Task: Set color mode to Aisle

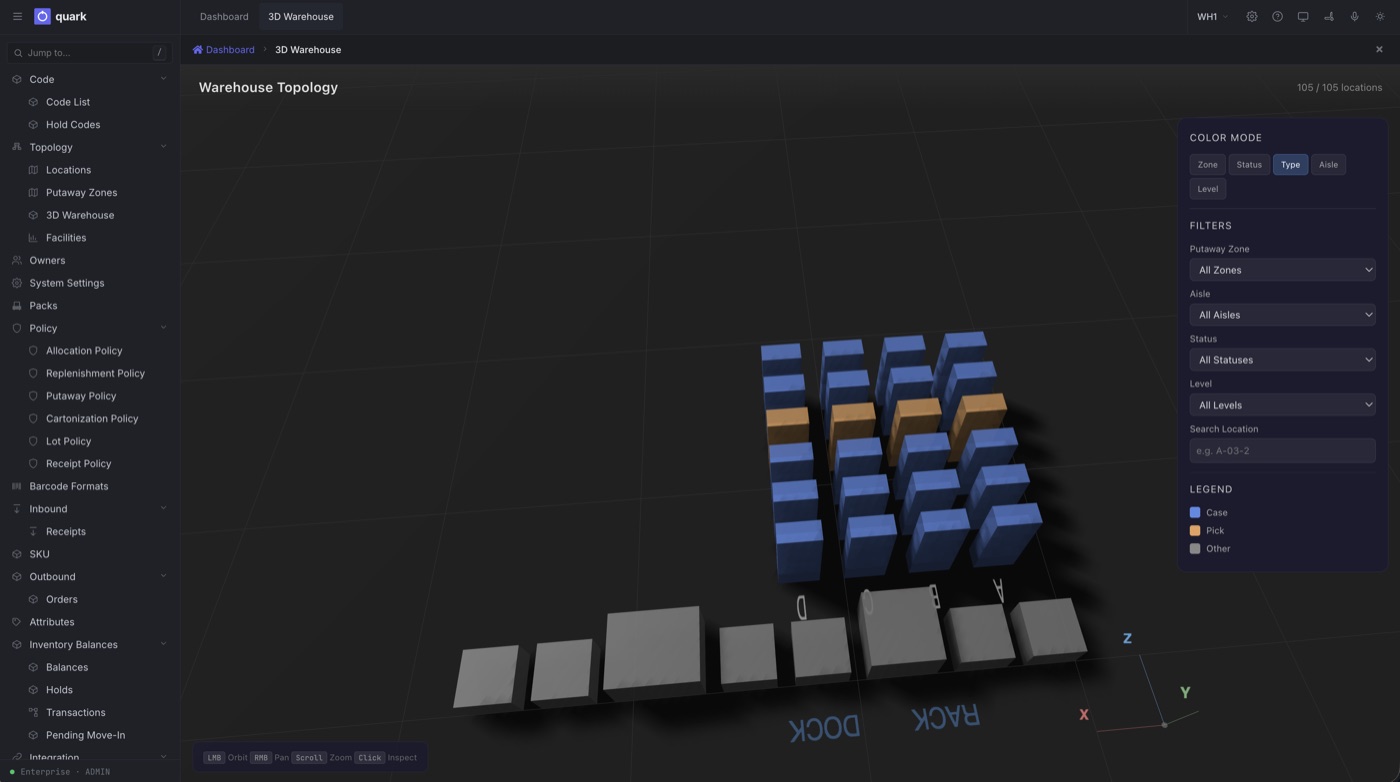Action: click(x=1328, y=165)
